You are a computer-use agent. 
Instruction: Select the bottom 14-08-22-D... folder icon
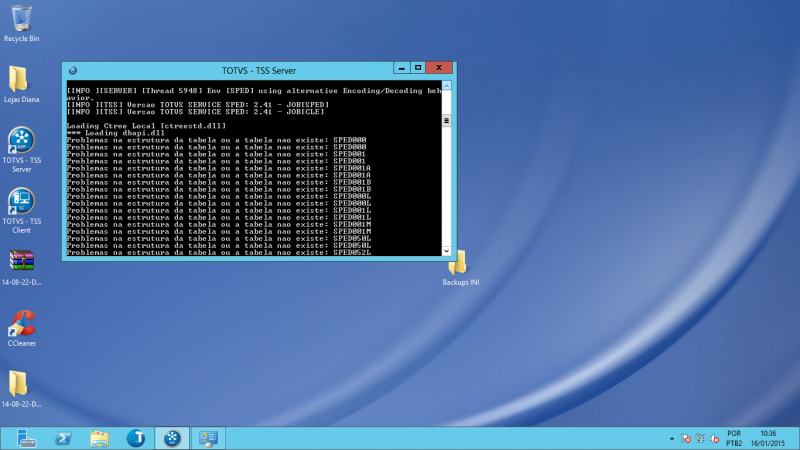pos(21,389)
